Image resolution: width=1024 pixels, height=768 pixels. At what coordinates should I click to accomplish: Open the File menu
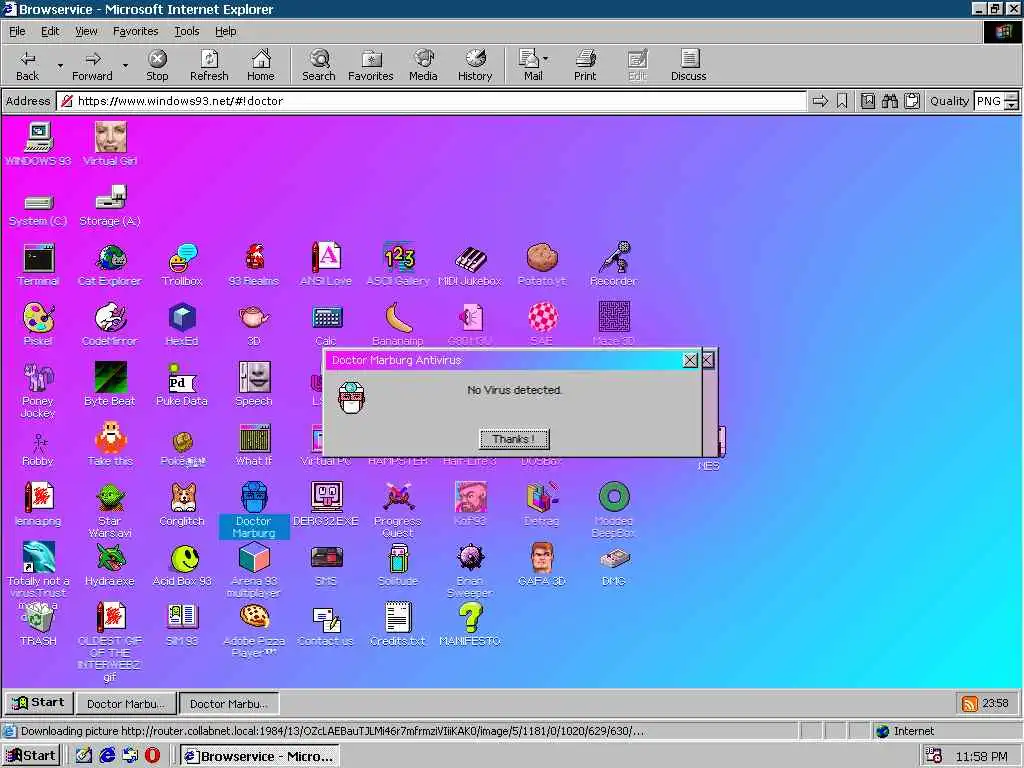click(17, 31)
